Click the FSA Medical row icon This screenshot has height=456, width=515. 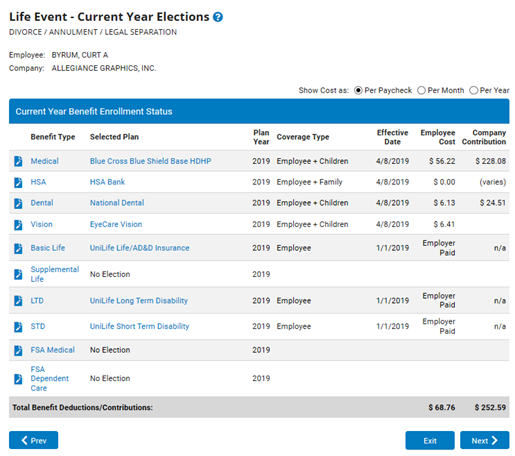[18, 350]
